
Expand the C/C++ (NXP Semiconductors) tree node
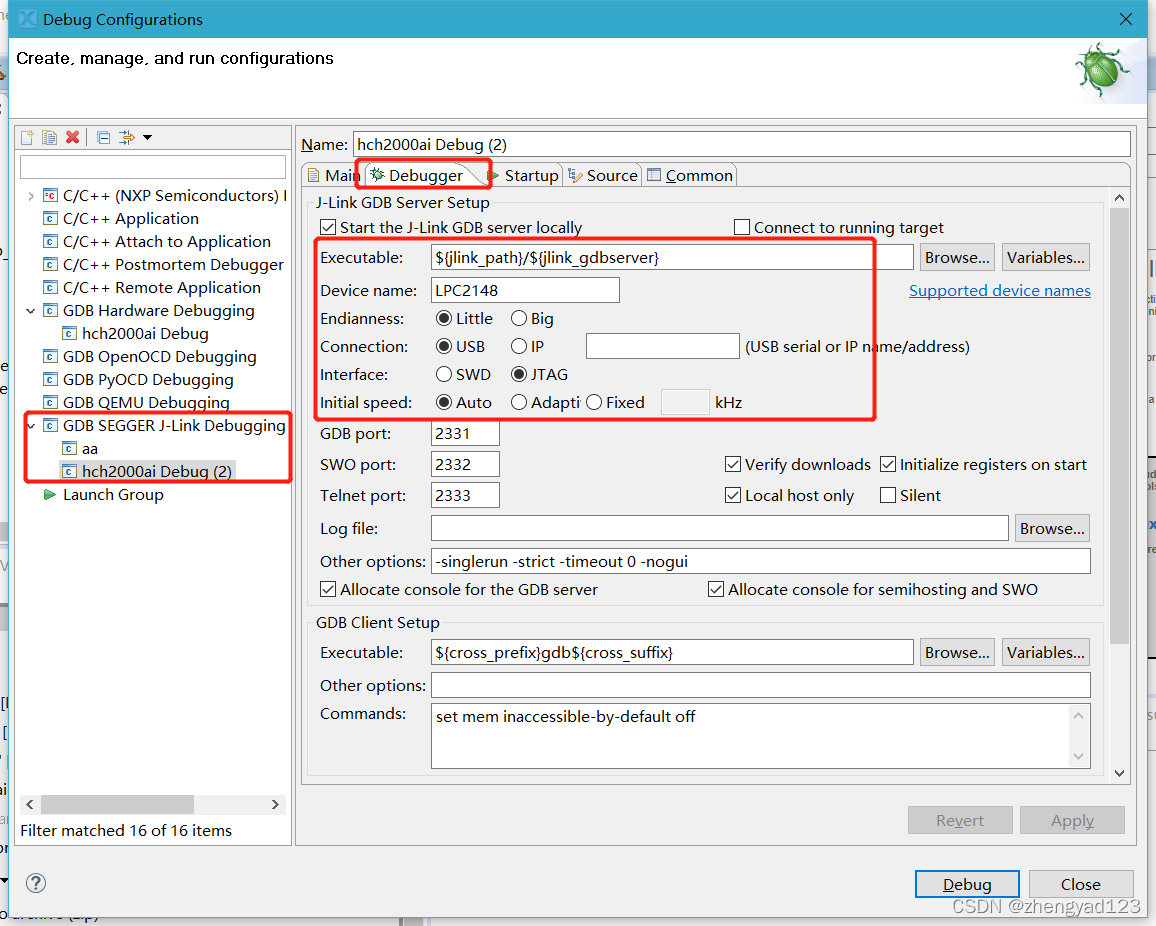(x=31, y=196)
